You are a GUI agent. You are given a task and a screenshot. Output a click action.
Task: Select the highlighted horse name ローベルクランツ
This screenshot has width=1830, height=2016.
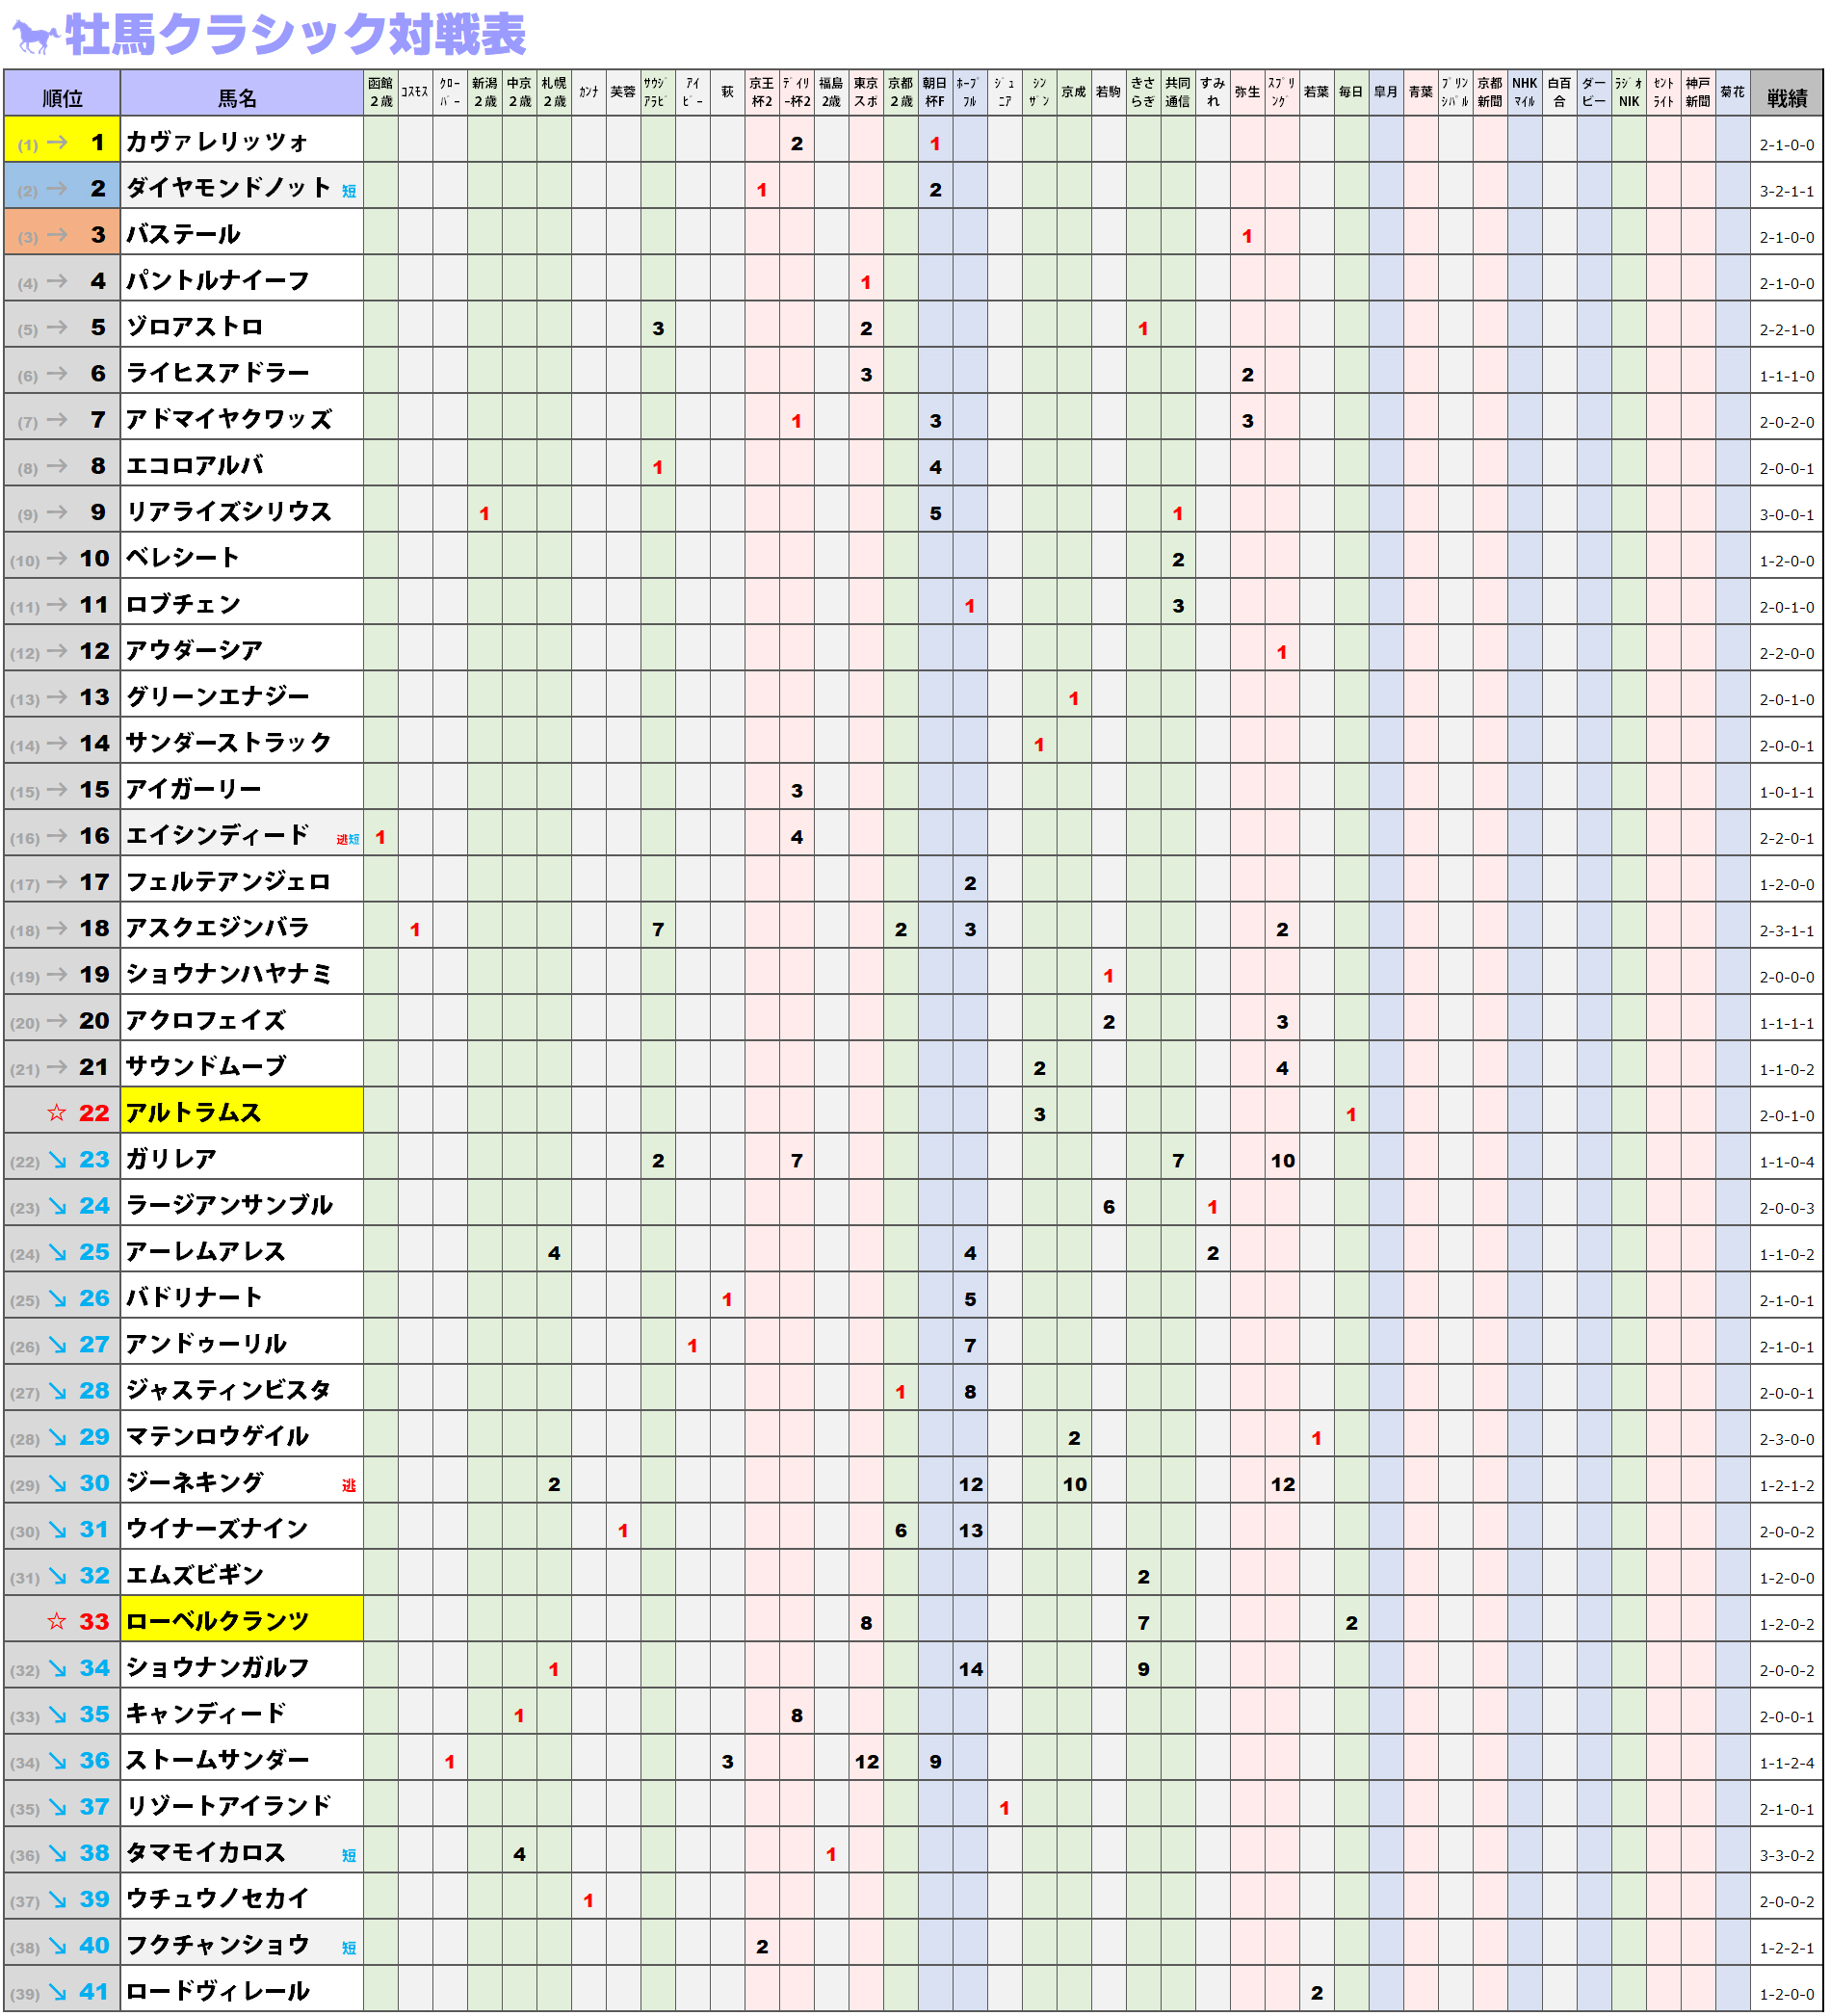point(218,1621)
